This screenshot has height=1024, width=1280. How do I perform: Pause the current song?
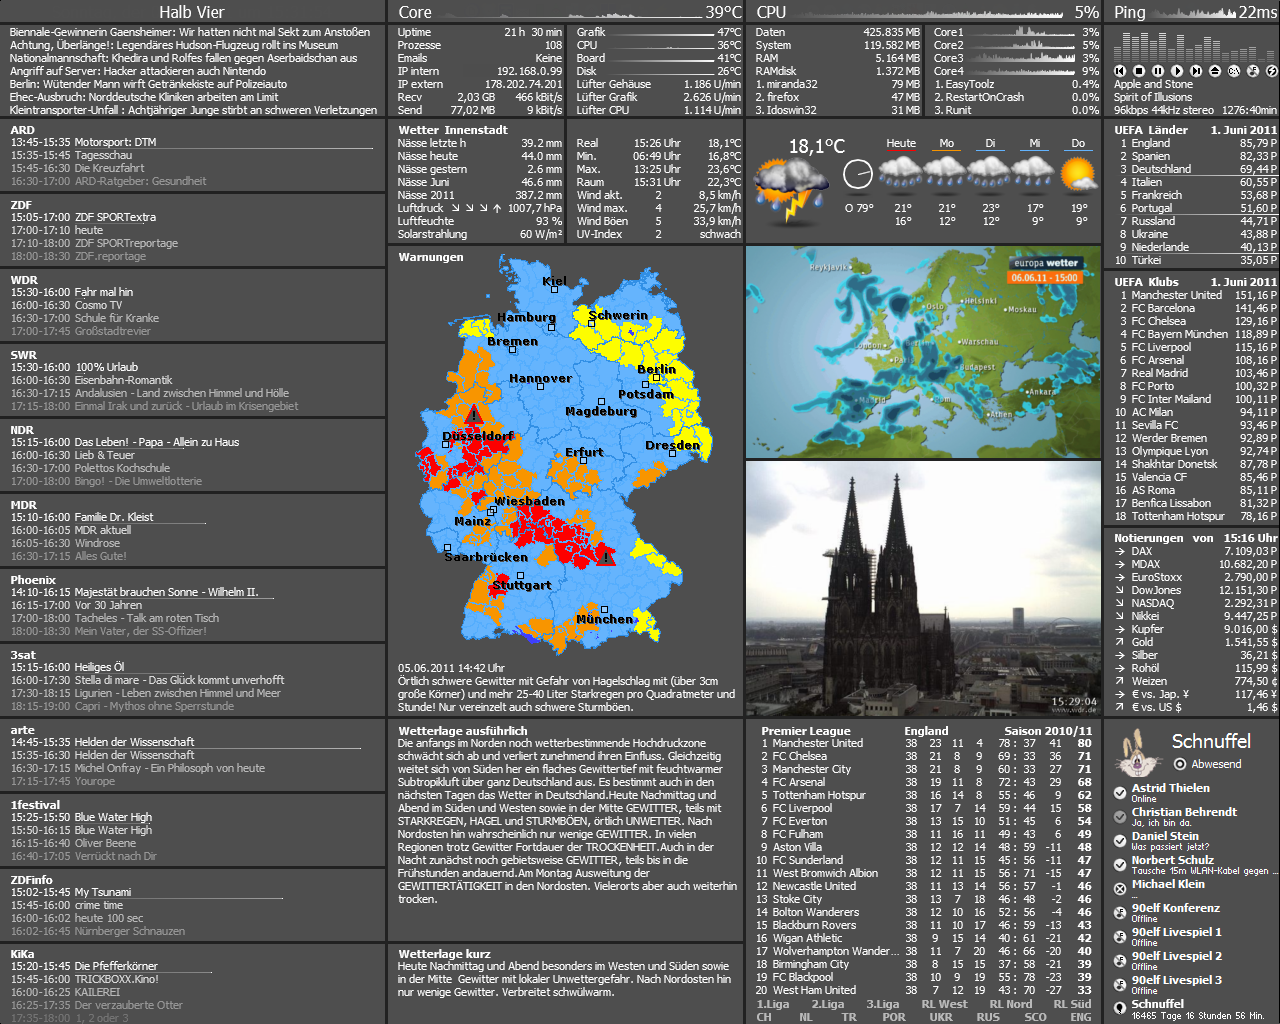click(1158, 71)
